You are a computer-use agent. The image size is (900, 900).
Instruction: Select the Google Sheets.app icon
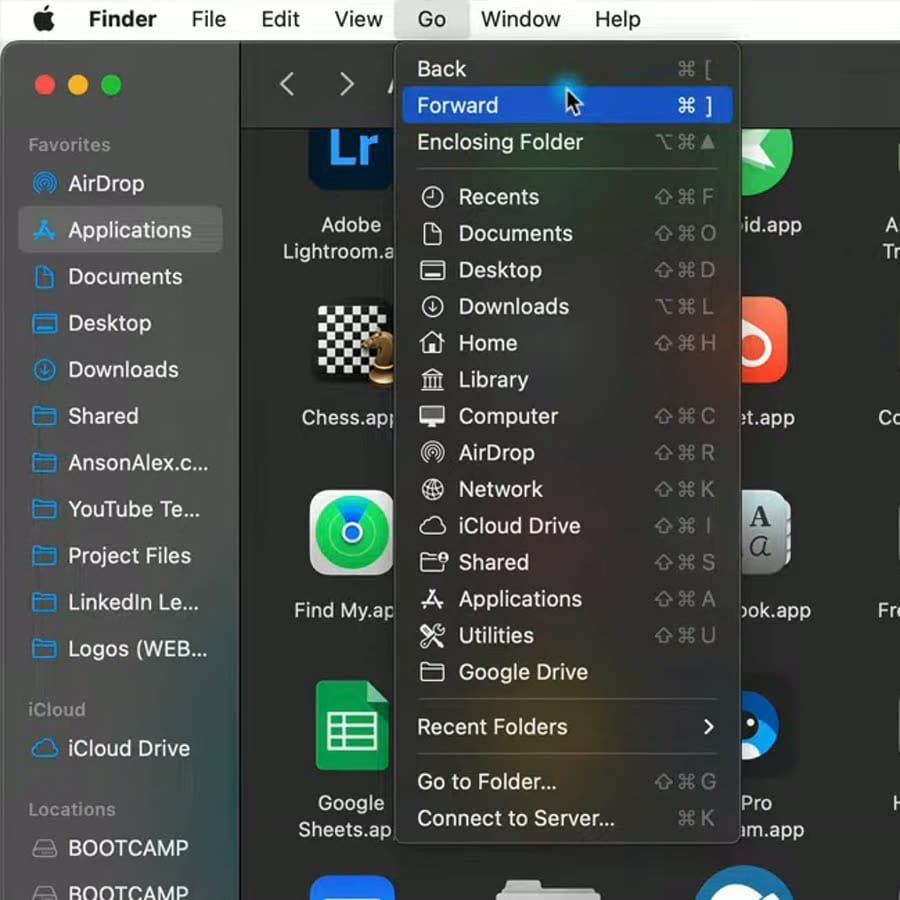click(352, 725)
